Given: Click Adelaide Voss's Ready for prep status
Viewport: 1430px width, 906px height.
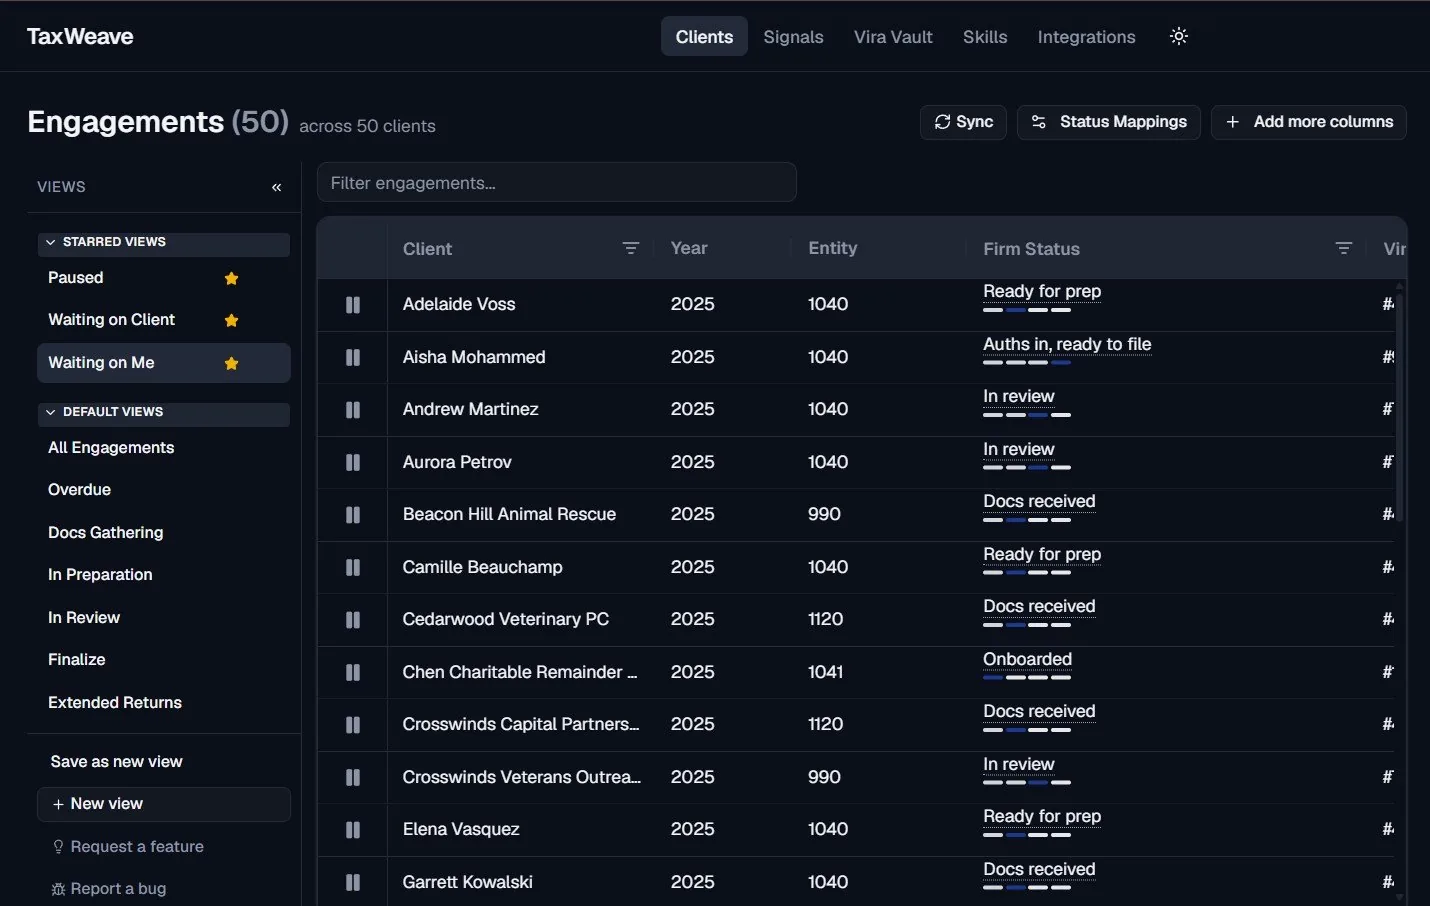Looking at the screenshot, I should click(1042, 291).
